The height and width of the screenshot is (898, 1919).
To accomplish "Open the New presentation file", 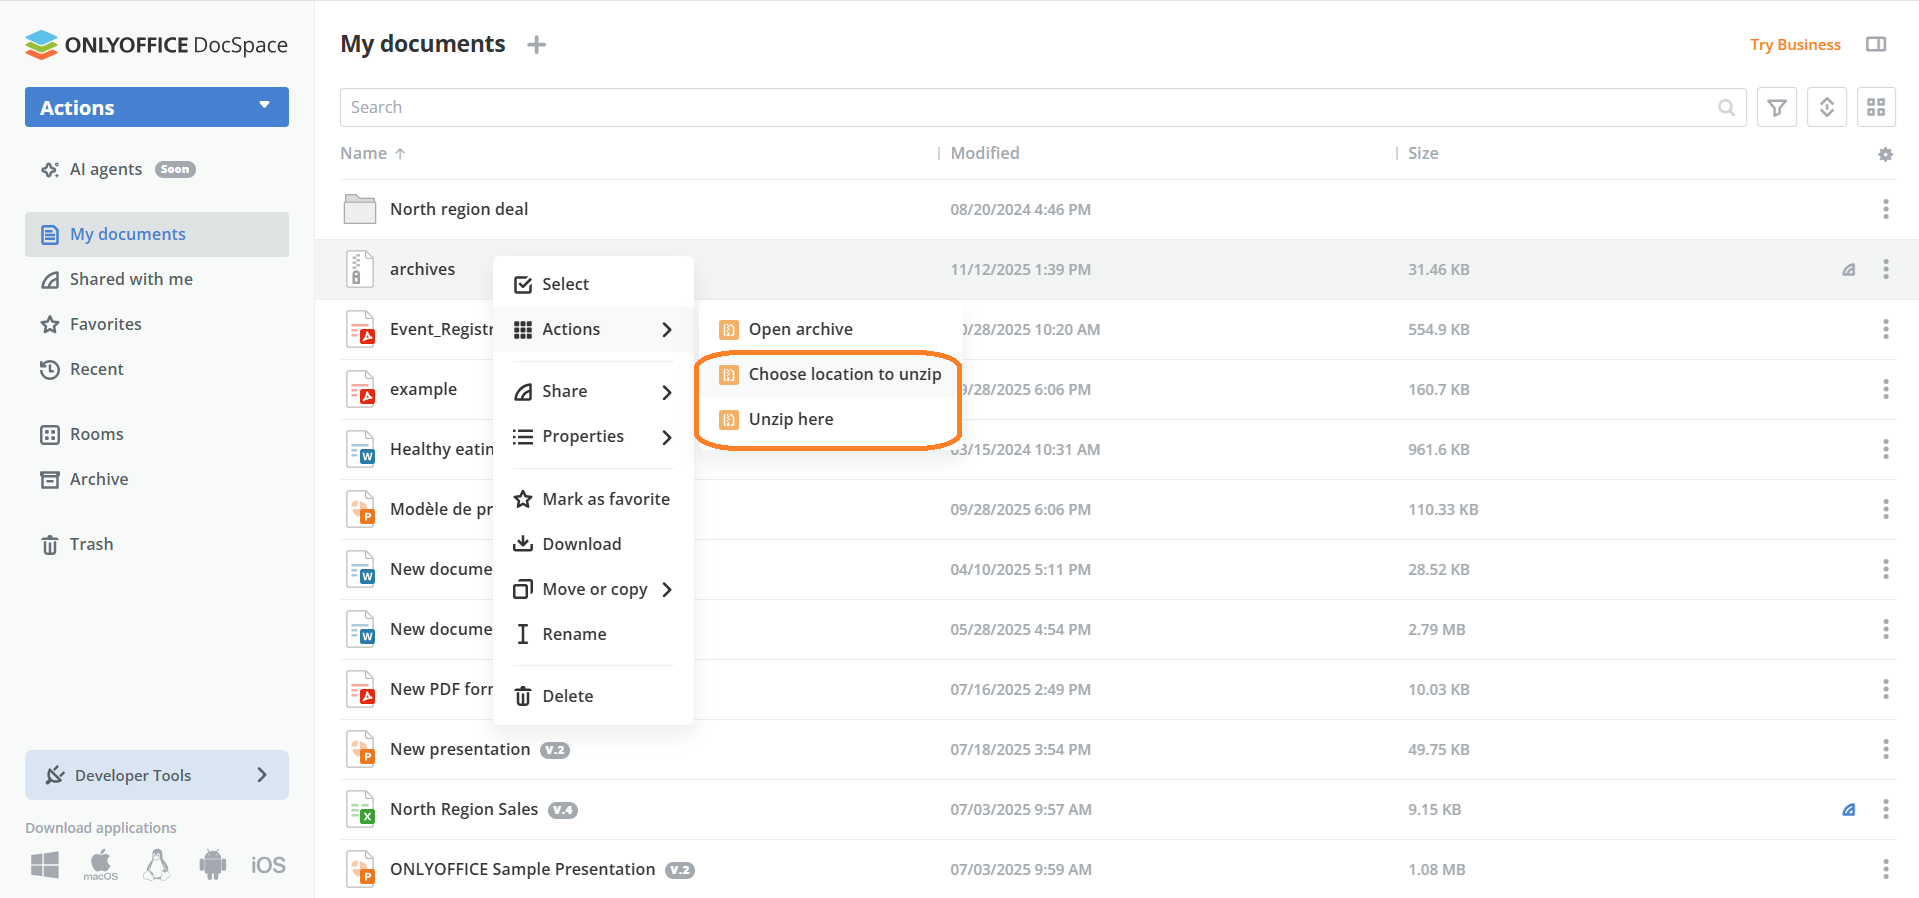I will 460,749.
